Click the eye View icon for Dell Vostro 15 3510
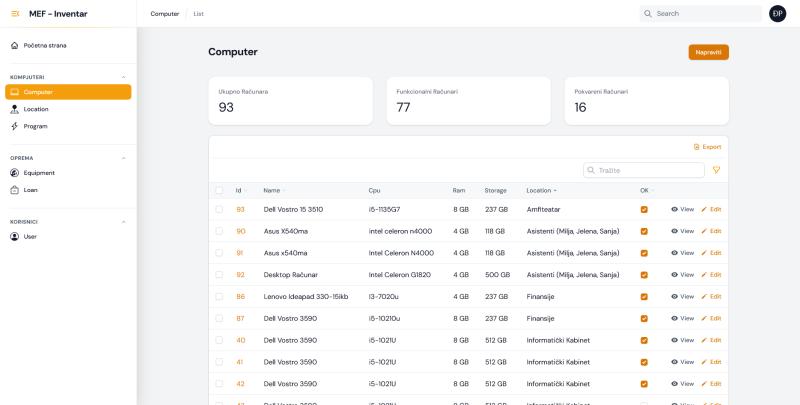Screen dimensions: 800x405 coord(674,209)
